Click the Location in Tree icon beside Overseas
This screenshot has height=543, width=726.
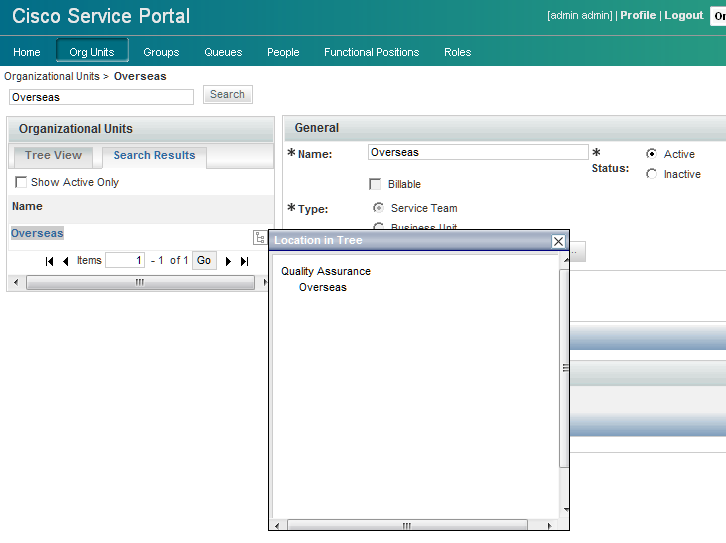(x=259, y=237)
